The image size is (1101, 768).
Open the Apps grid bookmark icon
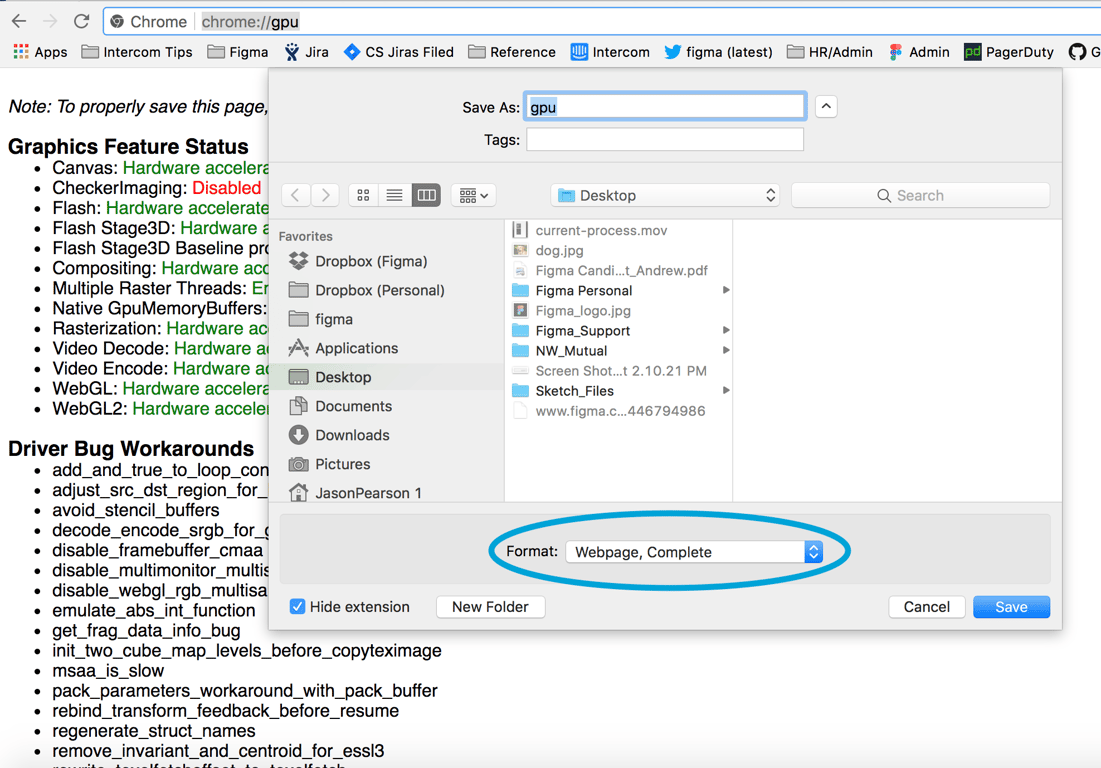tap(21, 52)
